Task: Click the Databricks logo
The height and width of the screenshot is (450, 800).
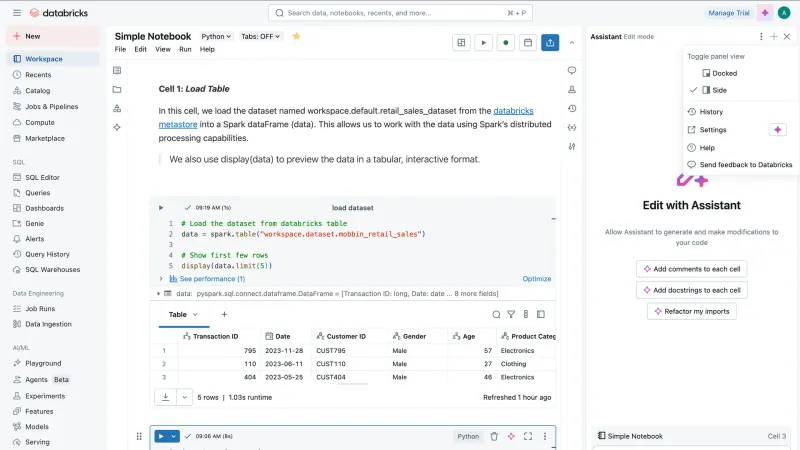Action: pyautogui.click(x=59, y=13)
